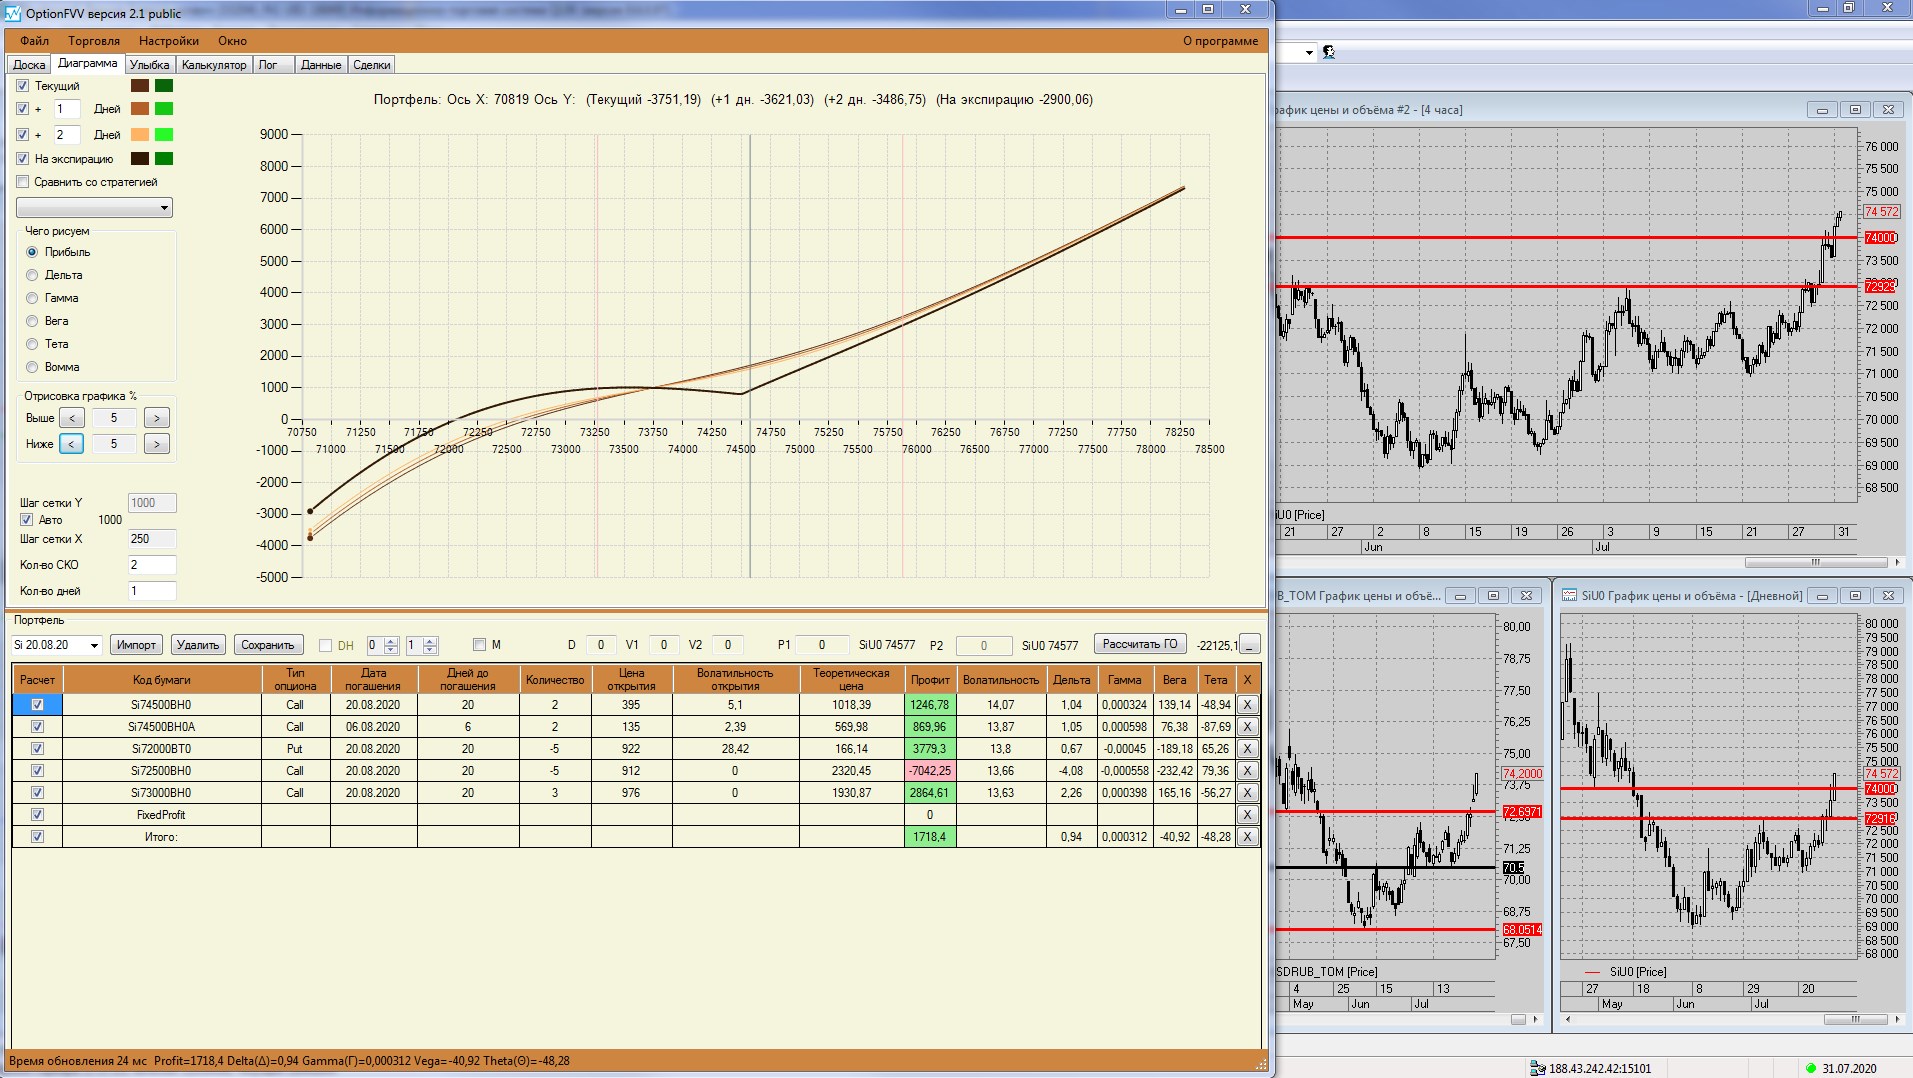Image resolution: width=1913 pixels, height=1078 pixels.
Task: Increase the Выше chart percentage with right arrow
Action: click(x=157, y=418)
